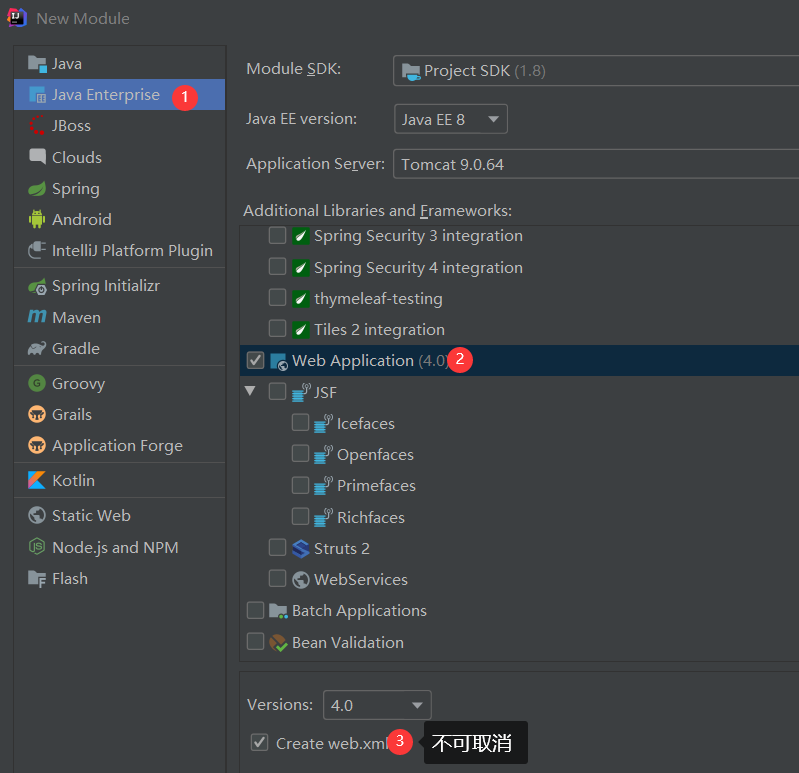Screen dimensions: 799x773
Task: Click the Primefaces framework icon
Action: click(324, 486)
